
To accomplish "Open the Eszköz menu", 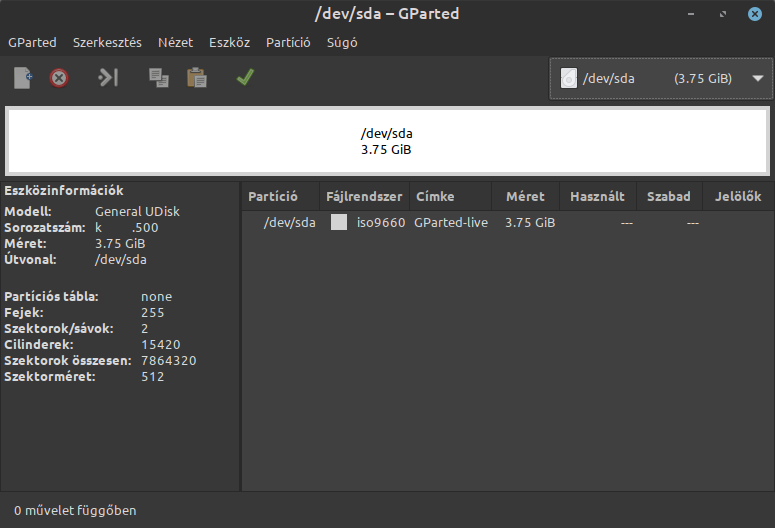I will click(x=229, y=43).
